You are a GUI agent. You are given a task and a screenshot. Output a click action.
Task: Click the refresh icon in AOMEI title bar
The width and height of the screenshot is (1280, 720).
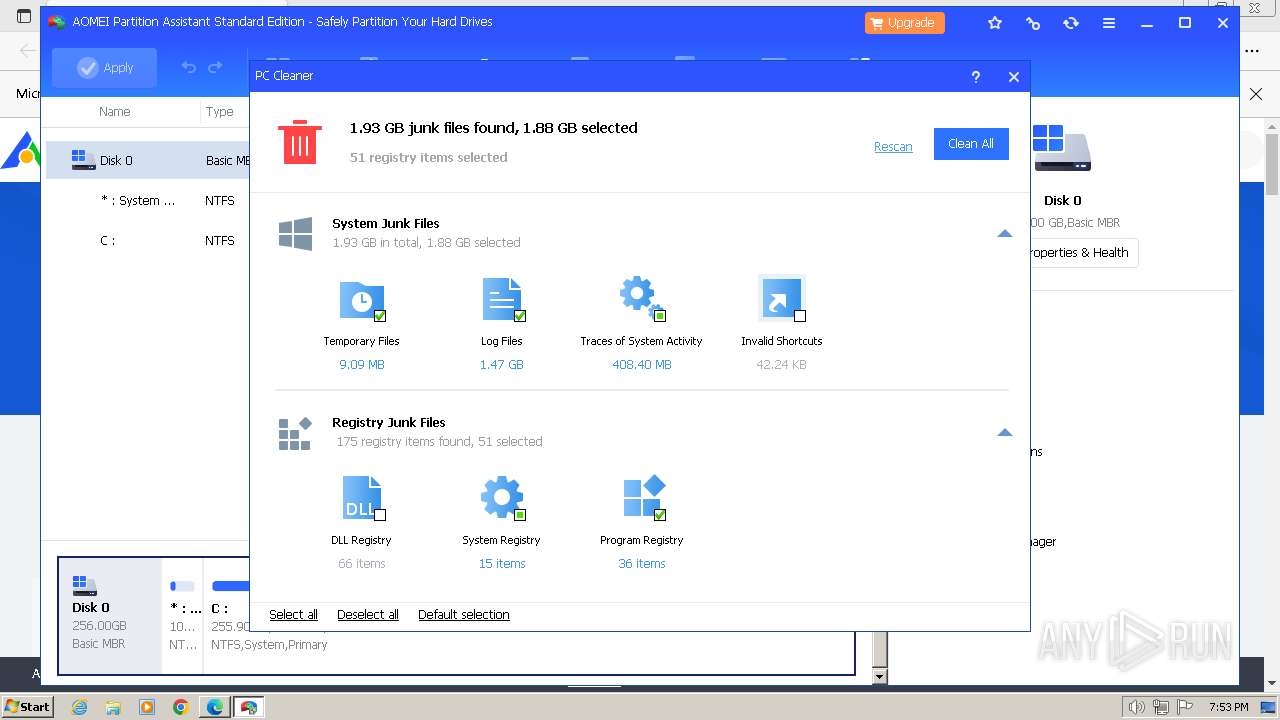1071,23
